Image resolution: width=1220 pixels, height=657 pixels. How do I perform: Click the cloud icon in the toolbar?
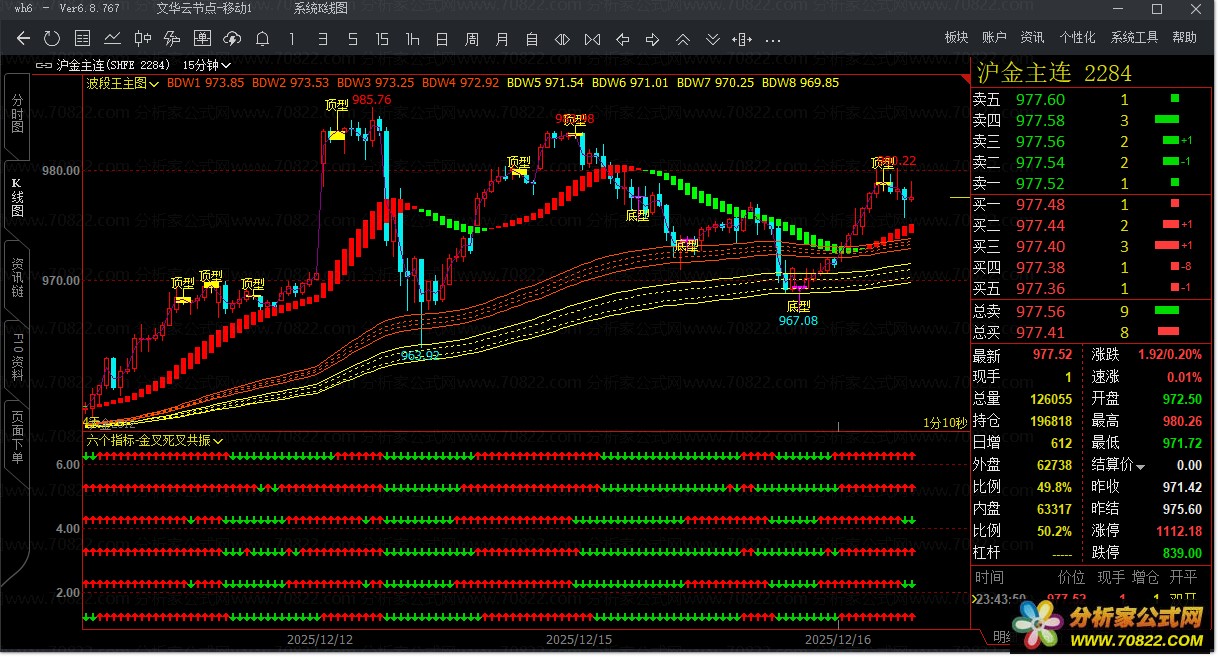232,39
